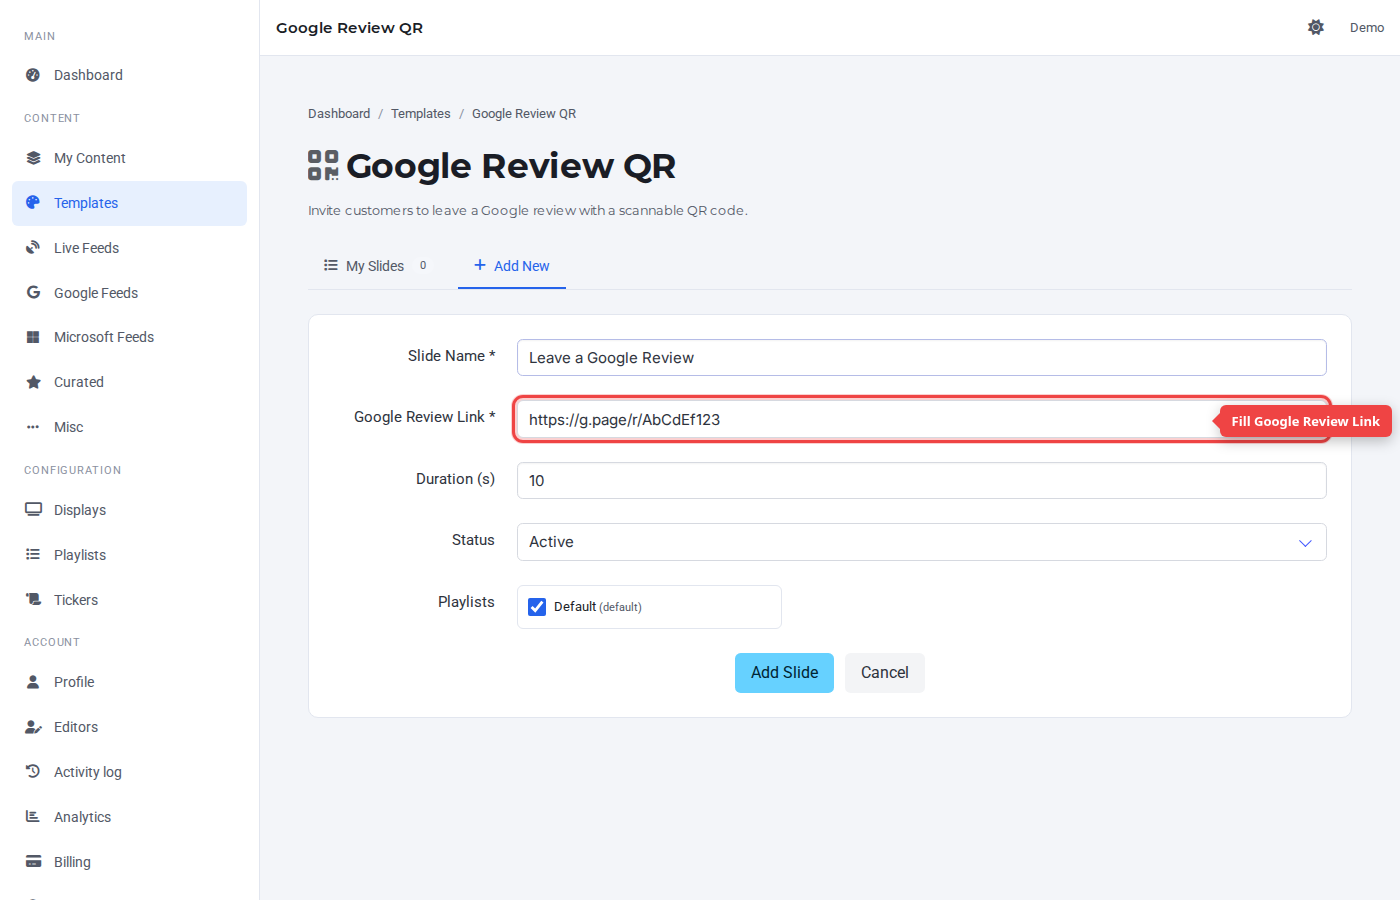Click the My Content layers icon
Image resolution: width=1400 pixels, height=900 pixels.
click(x=33, y=158)
